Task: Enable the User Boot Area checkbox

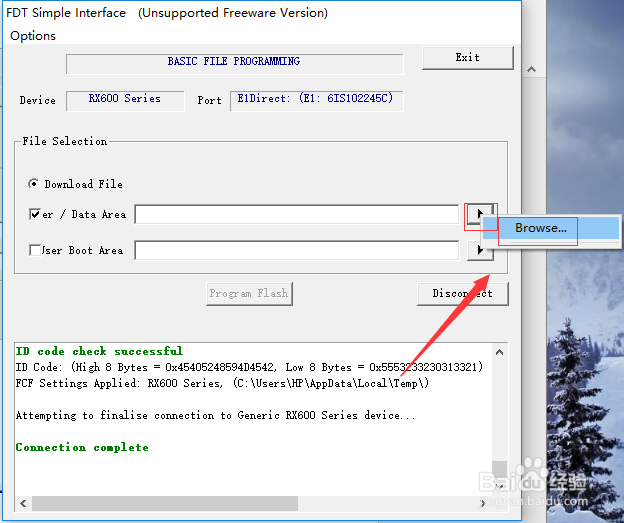Action: [35, 250]
